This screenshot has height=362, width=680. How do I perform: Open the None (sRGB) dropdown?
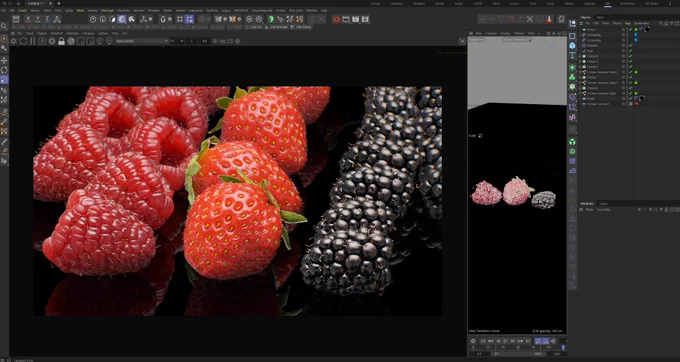pos(141,41)
